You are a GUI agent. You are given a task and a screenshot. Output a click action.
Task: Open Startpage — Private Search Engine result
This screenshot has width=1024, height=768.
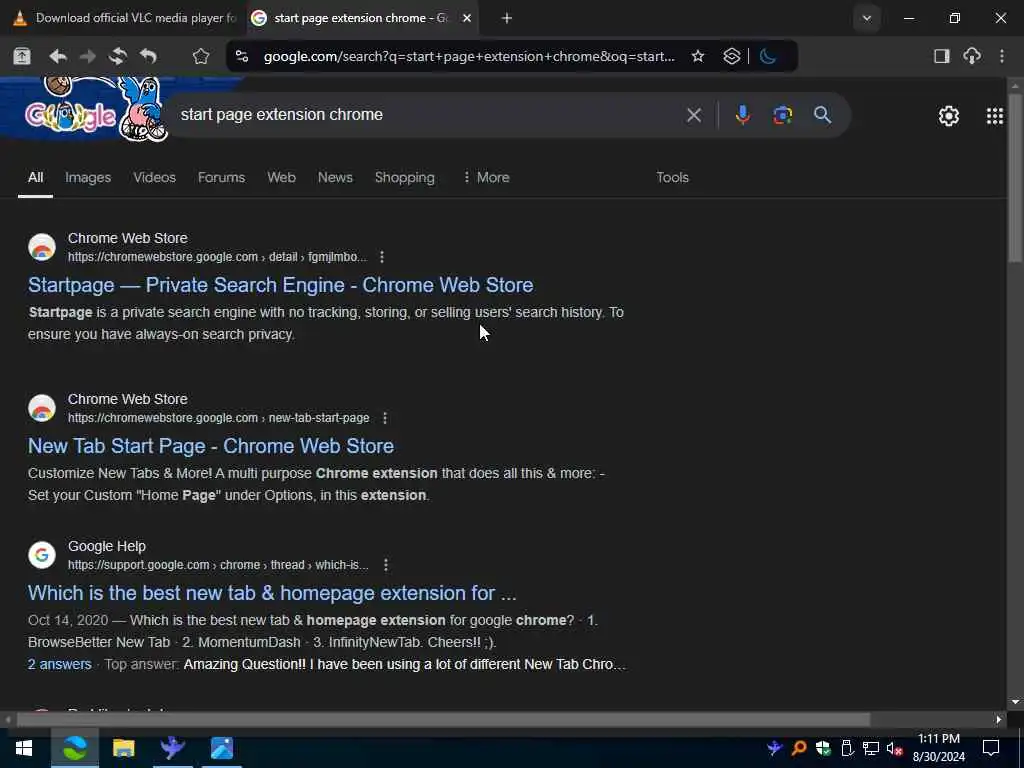(281, 285)
